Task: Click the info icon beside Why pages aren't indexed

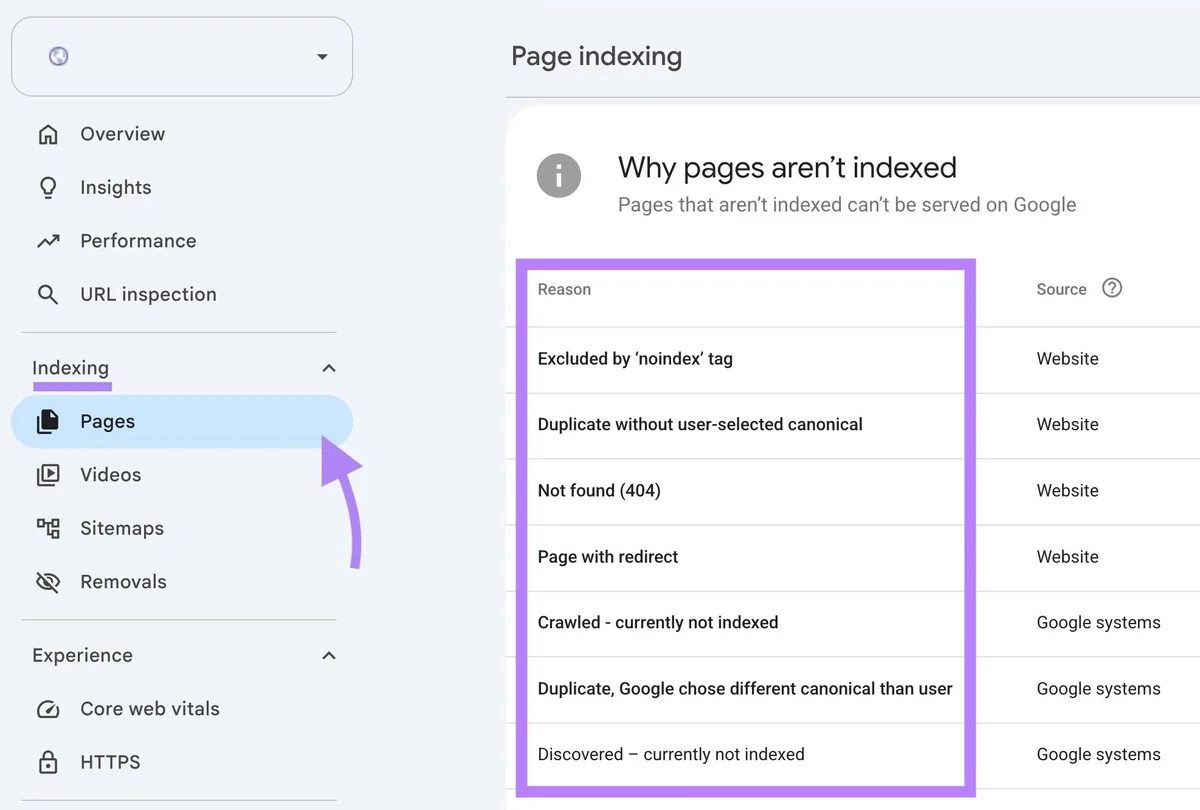Action: point(559,176)
